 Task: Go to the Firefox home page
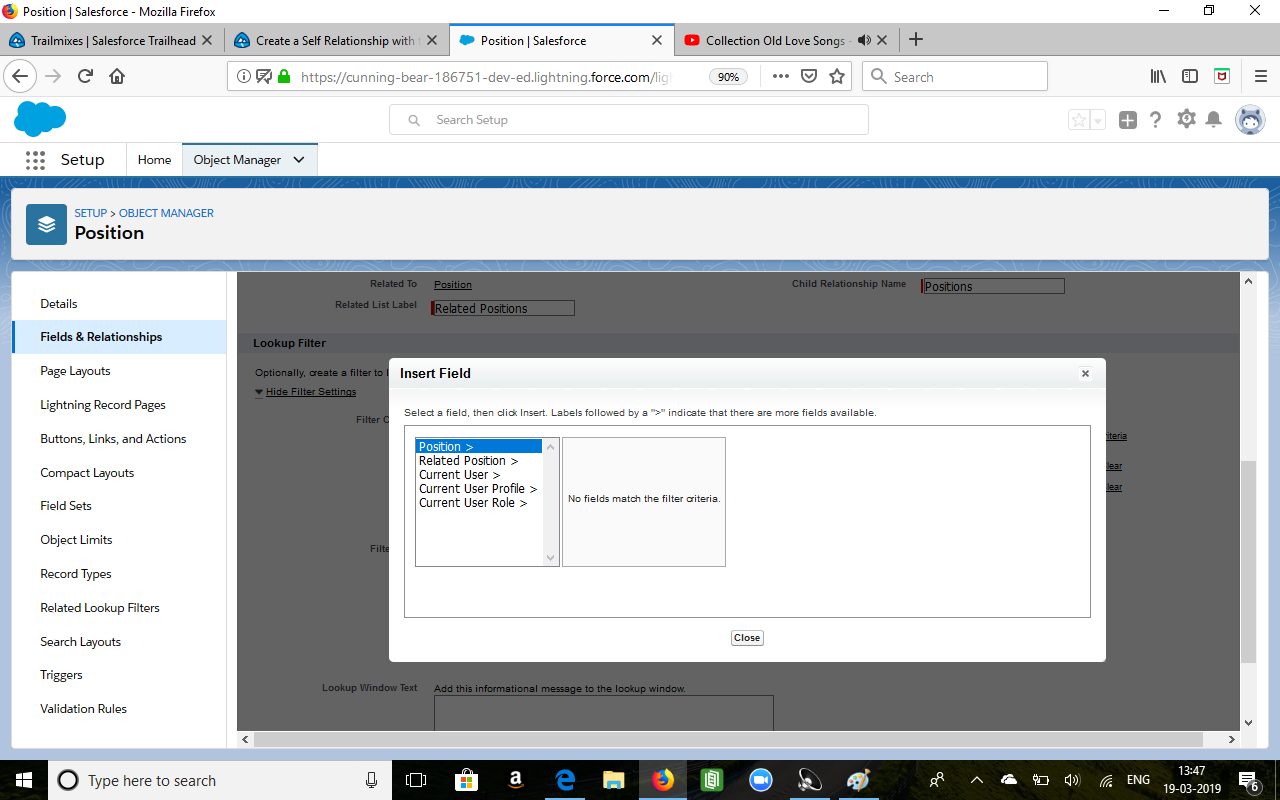coord(117,76)
